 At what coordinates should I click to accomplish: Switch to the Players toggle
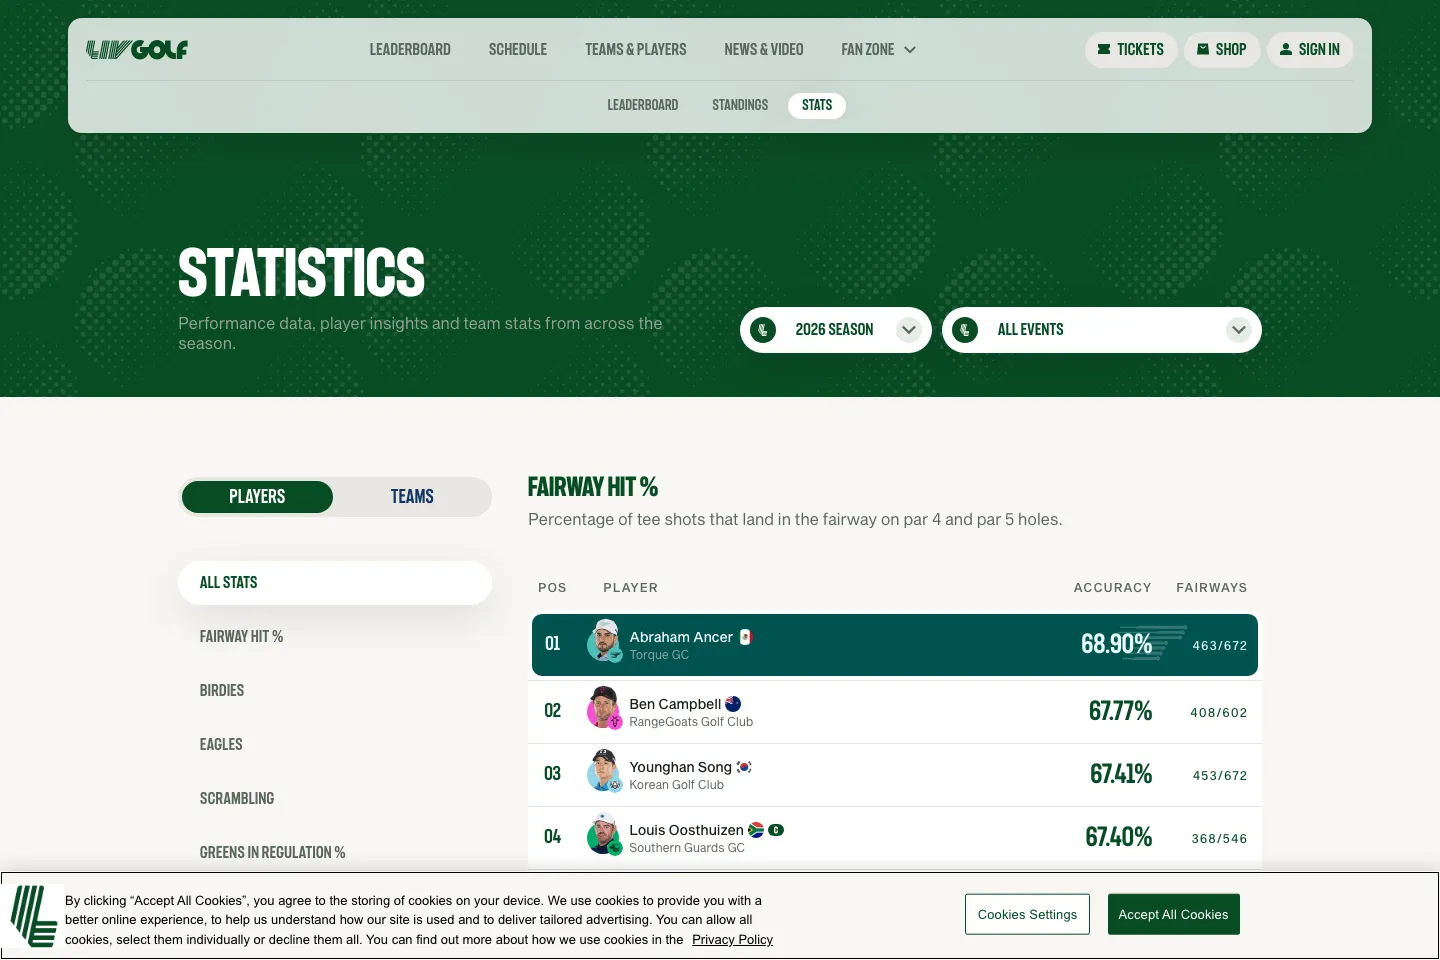click(x=257, y=497)
